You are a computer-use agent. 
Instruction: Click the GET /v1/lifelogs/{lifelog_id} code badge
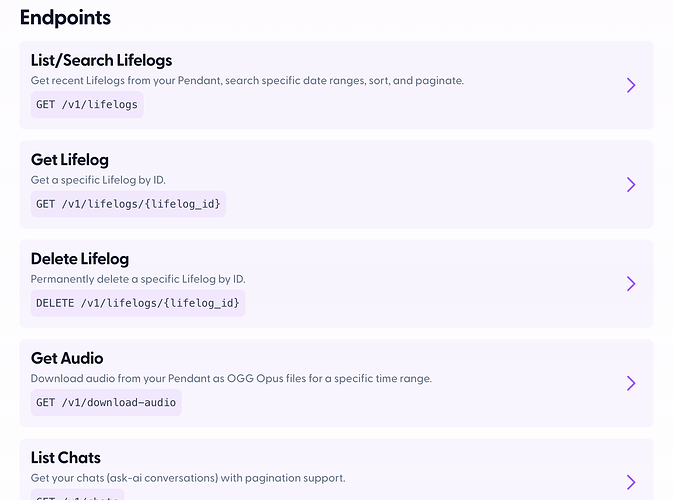tap(129, 204)
